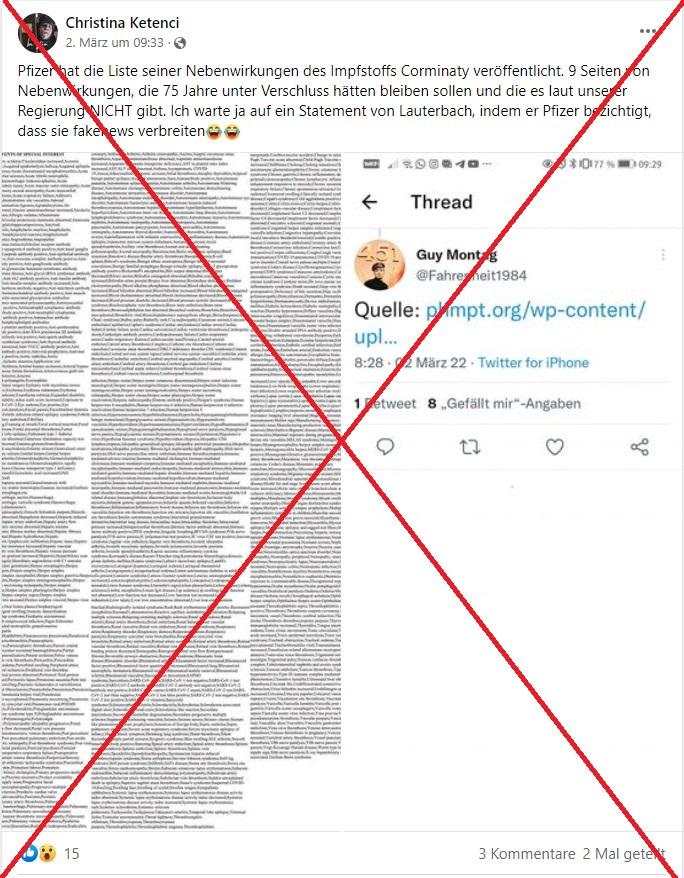Open the 3 Kommentare link
Viewport: 684px width, 878px height.
[x=526, y=854]
